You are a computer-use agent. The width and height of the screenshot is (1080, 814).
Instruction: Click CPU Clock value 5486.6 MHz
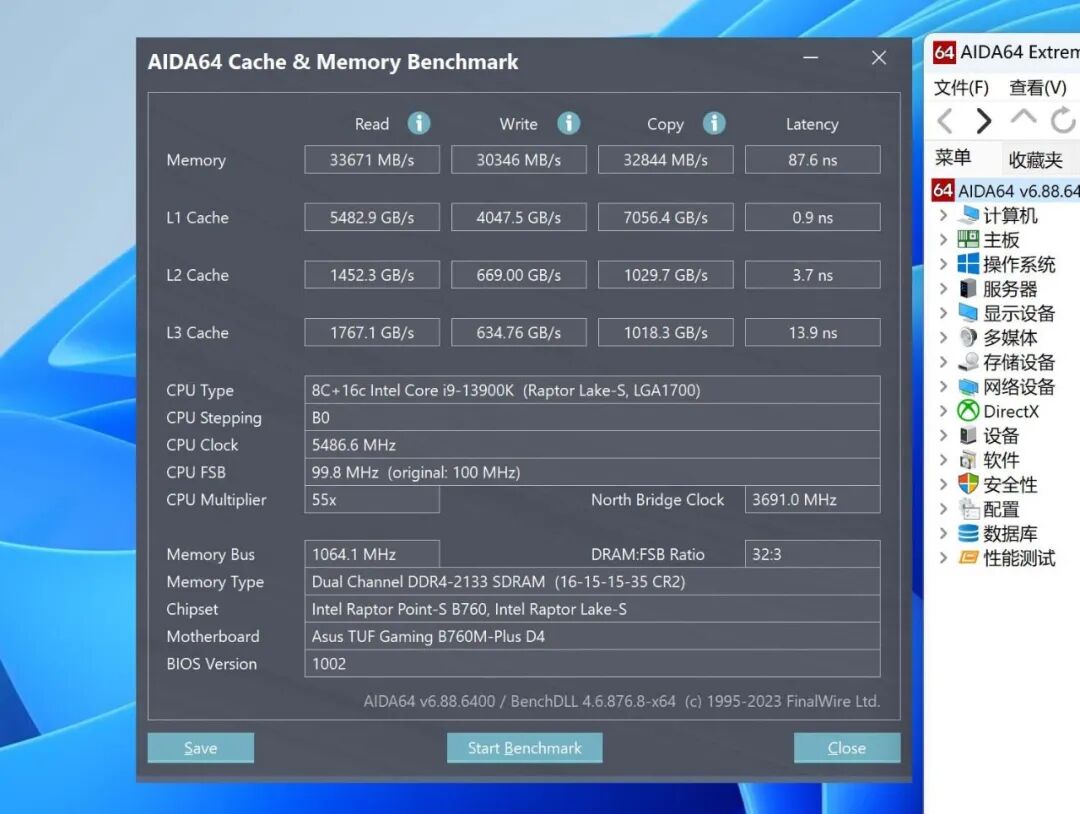point(592,445)
